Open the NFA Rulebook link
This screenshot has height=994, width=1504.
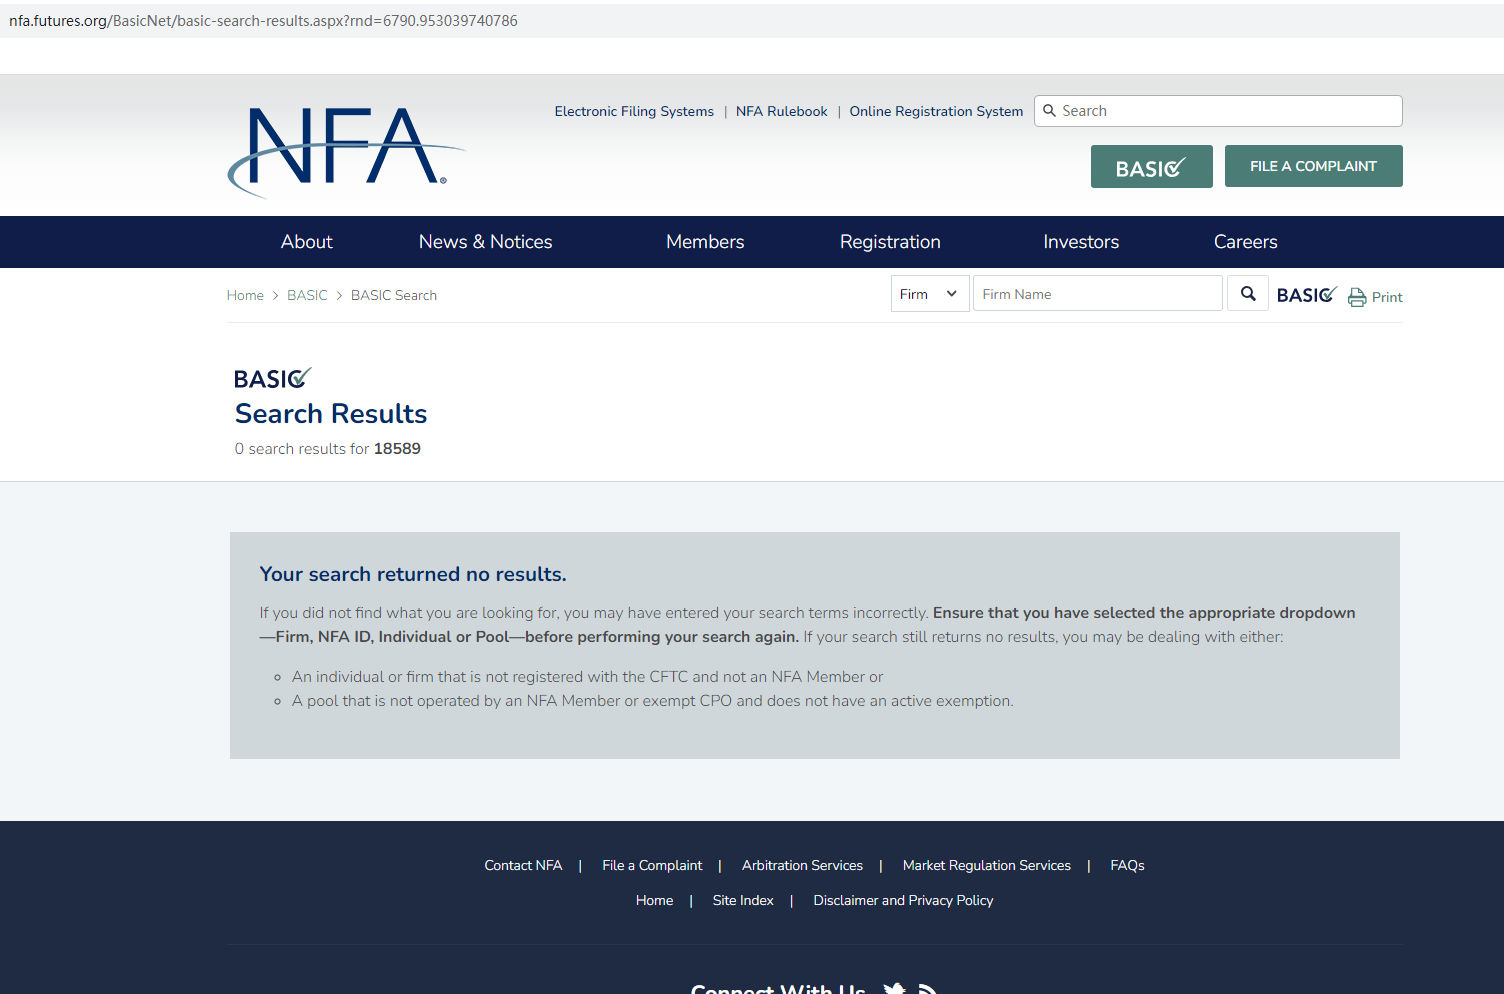coord(782,111)
